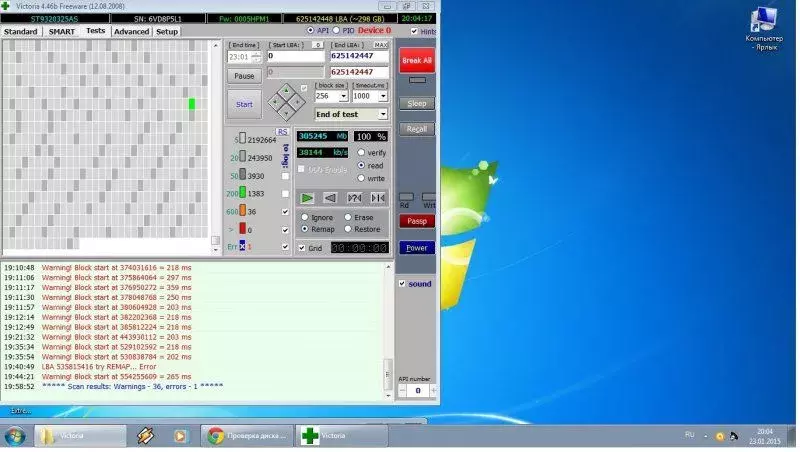Click the forward play scan icon
Screen dimensions: 800x452
coord(307,198)
